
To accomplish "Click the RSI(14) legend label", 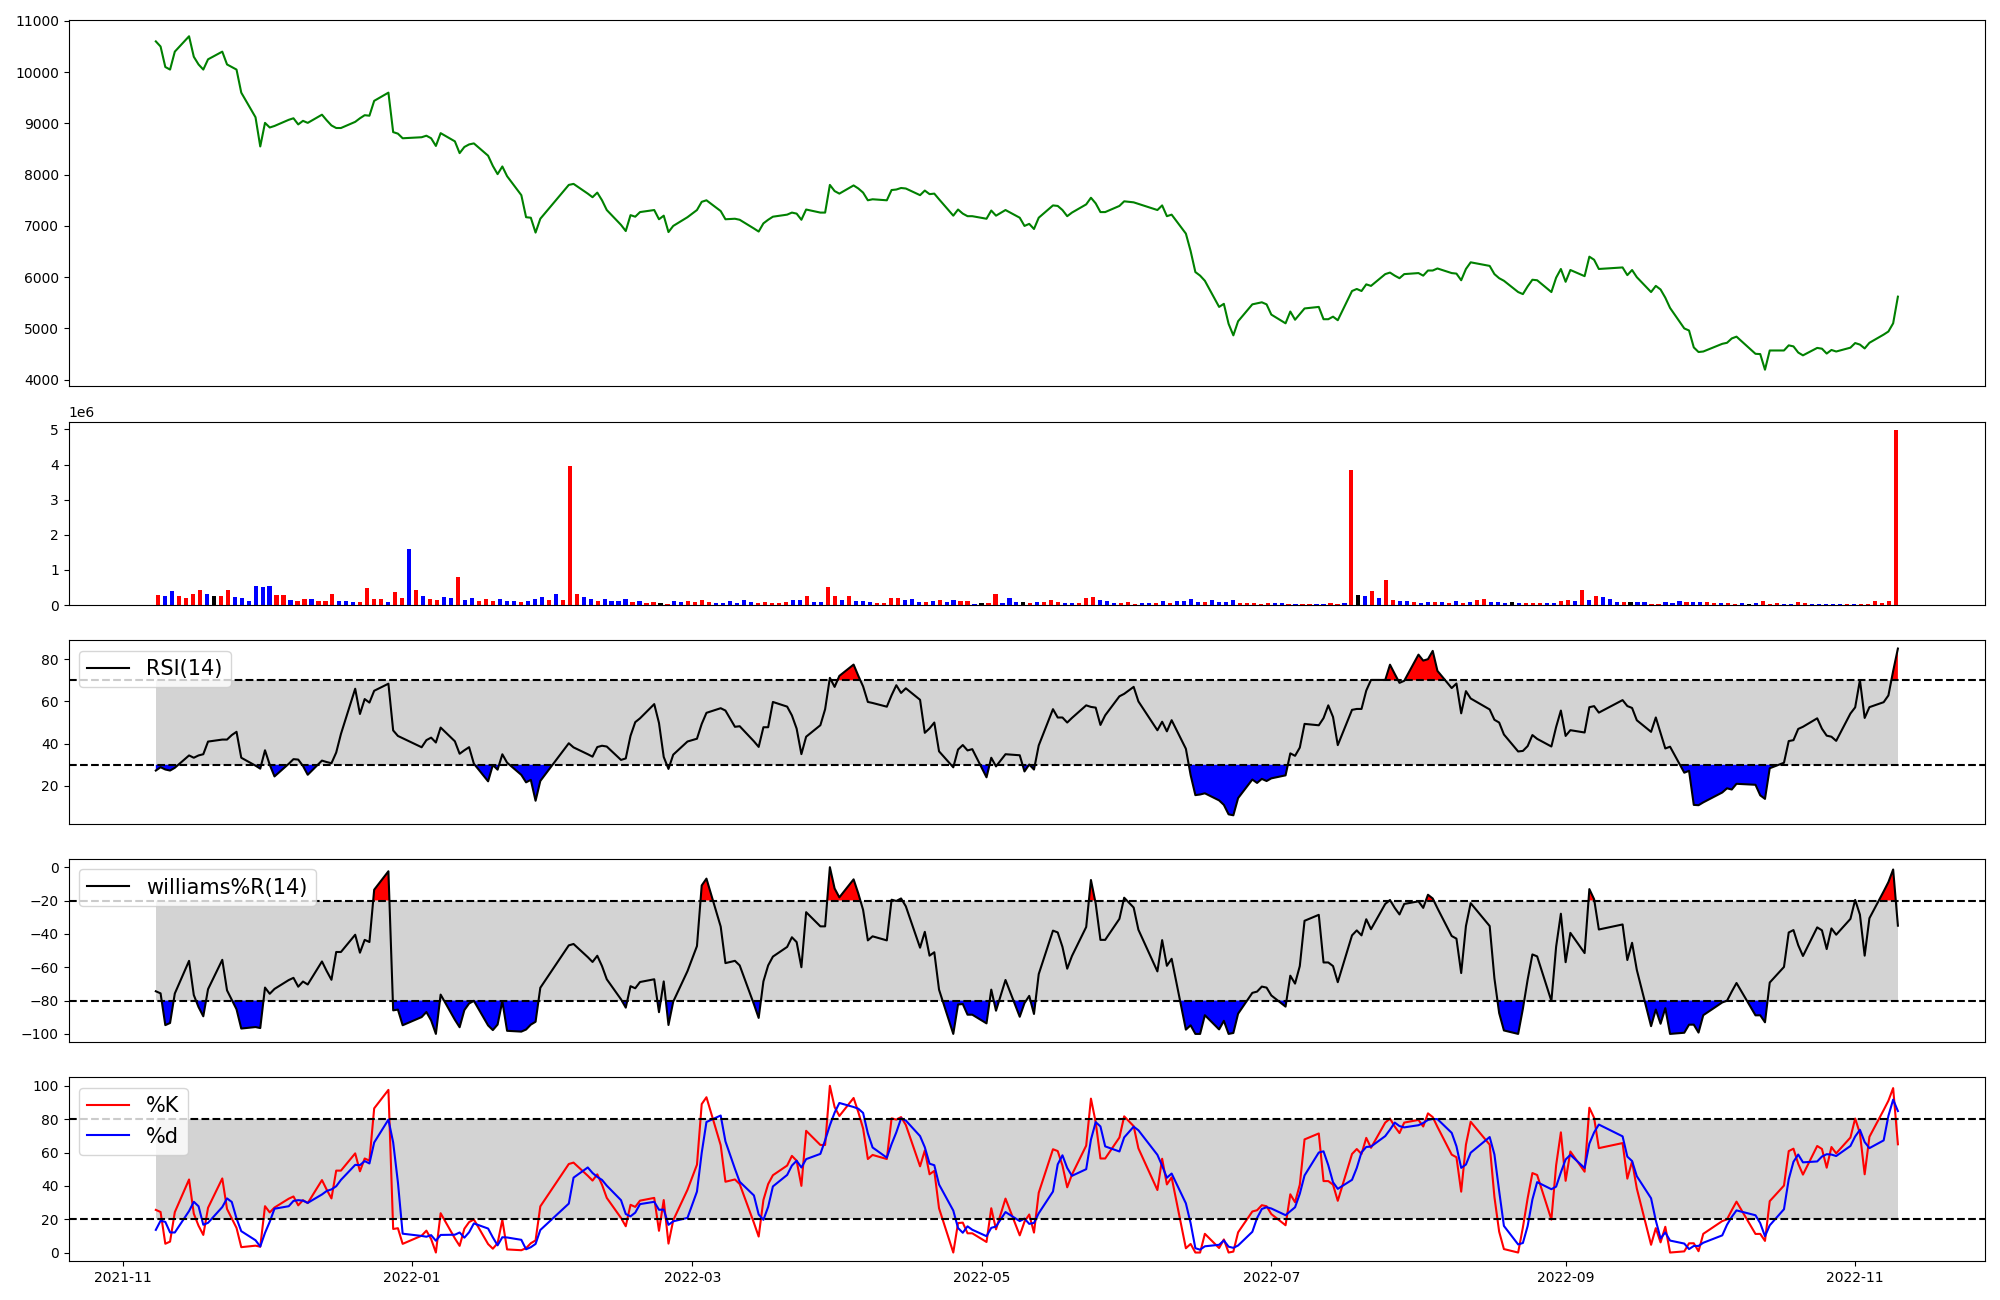I will (184, 668).
